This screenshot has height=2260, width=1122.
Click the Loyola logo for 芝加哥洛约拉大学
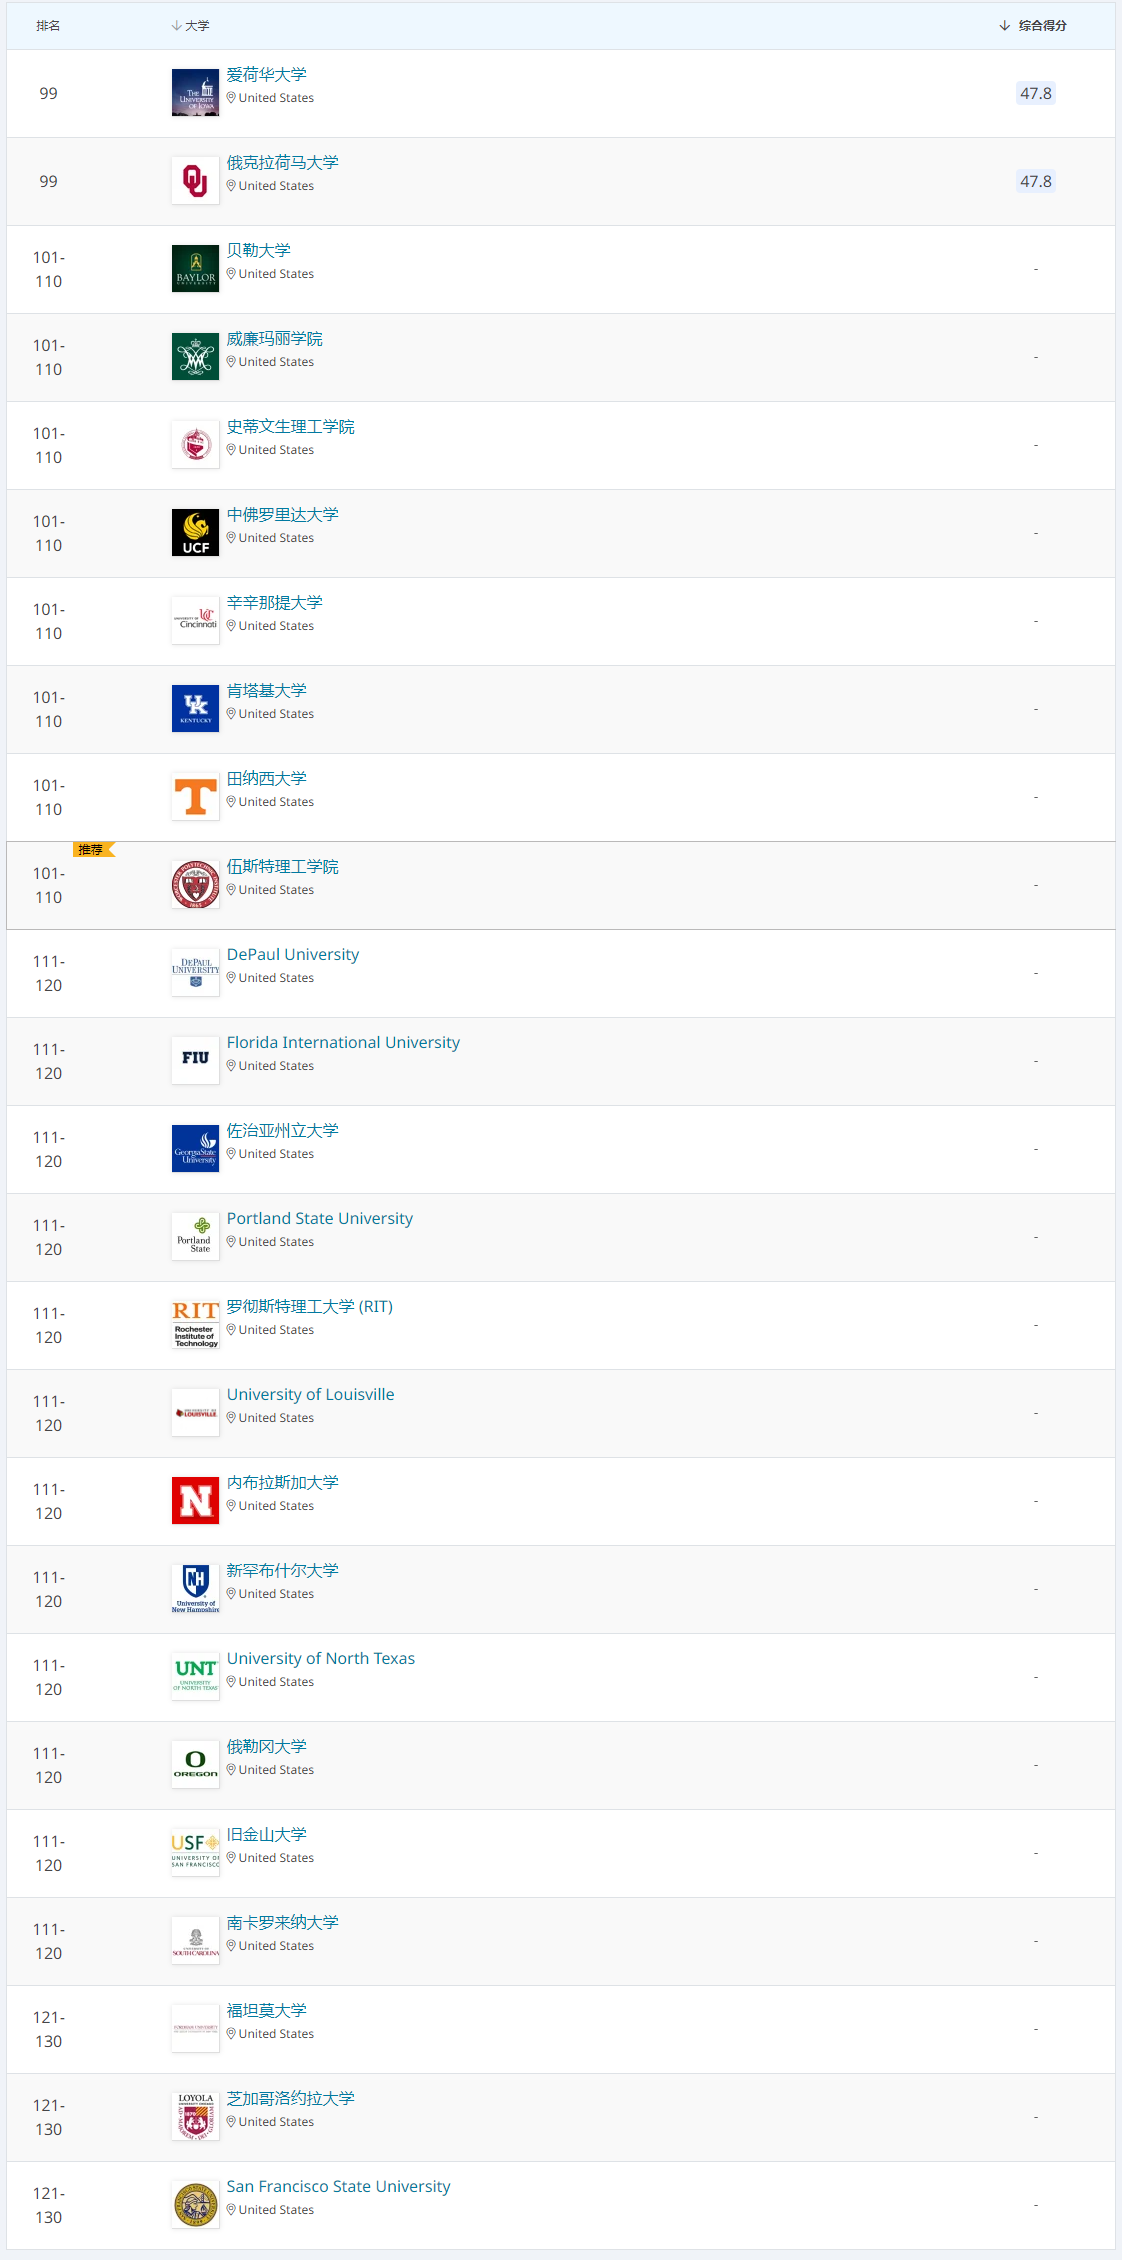click(195, 2117)
